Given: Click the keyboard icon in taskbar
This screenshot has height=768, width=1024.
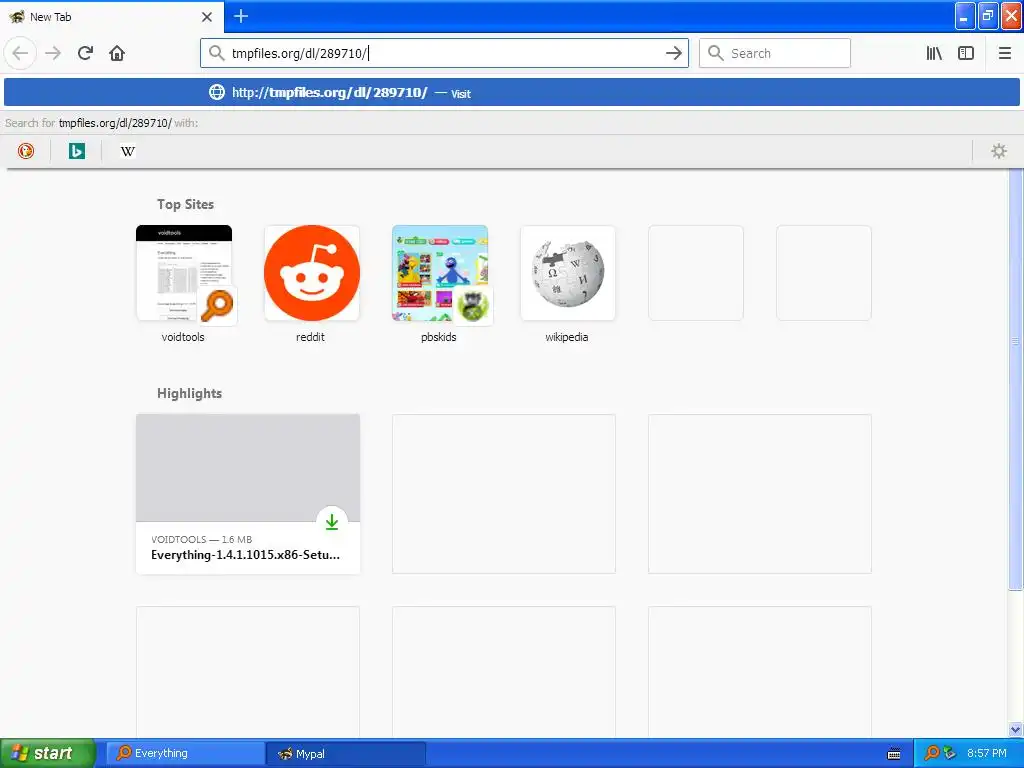Looking at the screenshot, I should [x=894, y=754].
